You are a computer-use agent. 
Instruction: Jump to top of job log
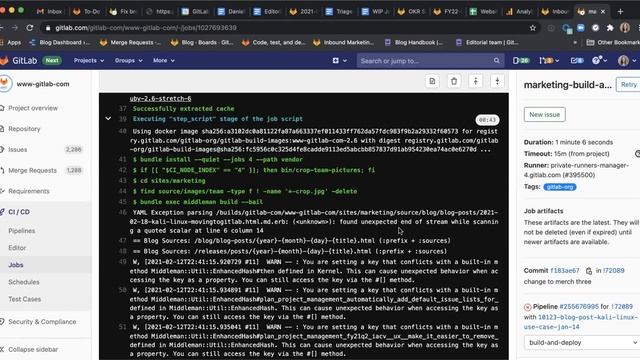(x=476, y=81)
